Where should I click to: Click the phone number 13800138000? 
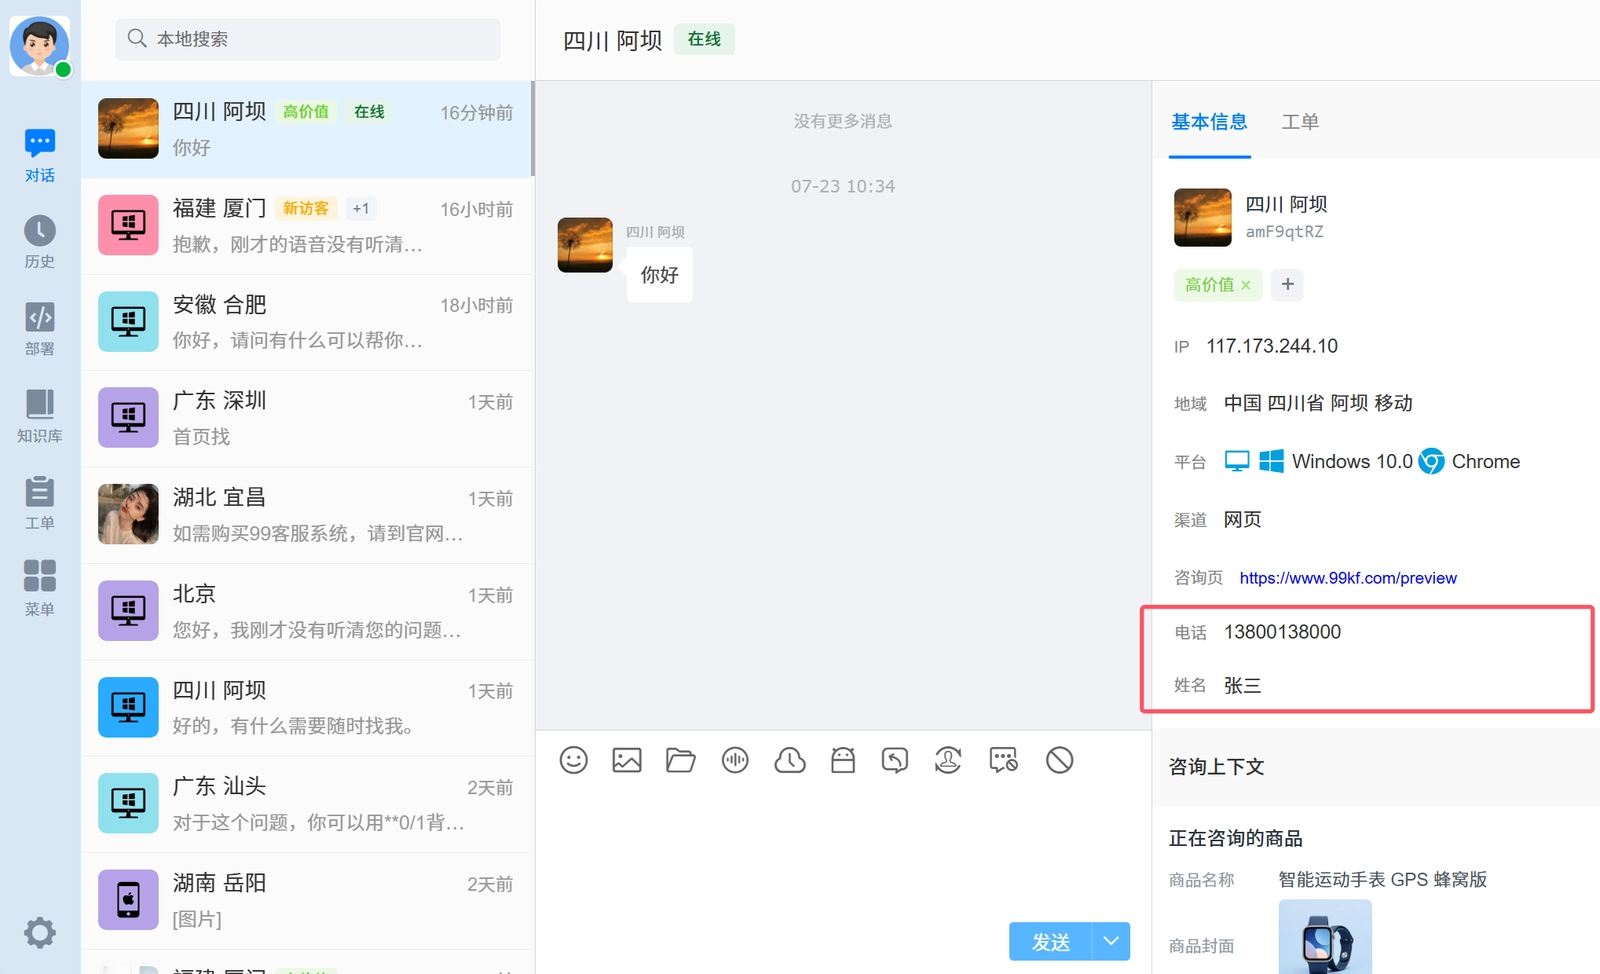[x=1283, y=632]
